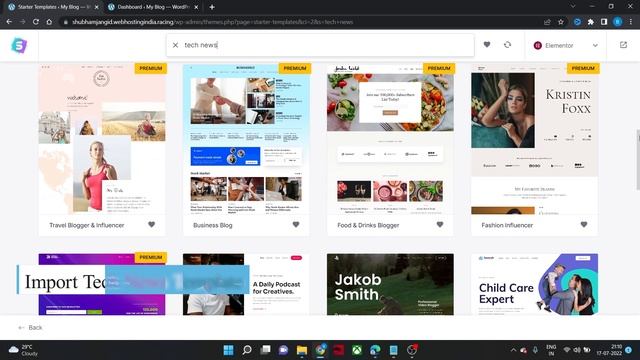Open the Business Blog template preview
The height and width of the screenshot is (360, 640).
(246, 139)
